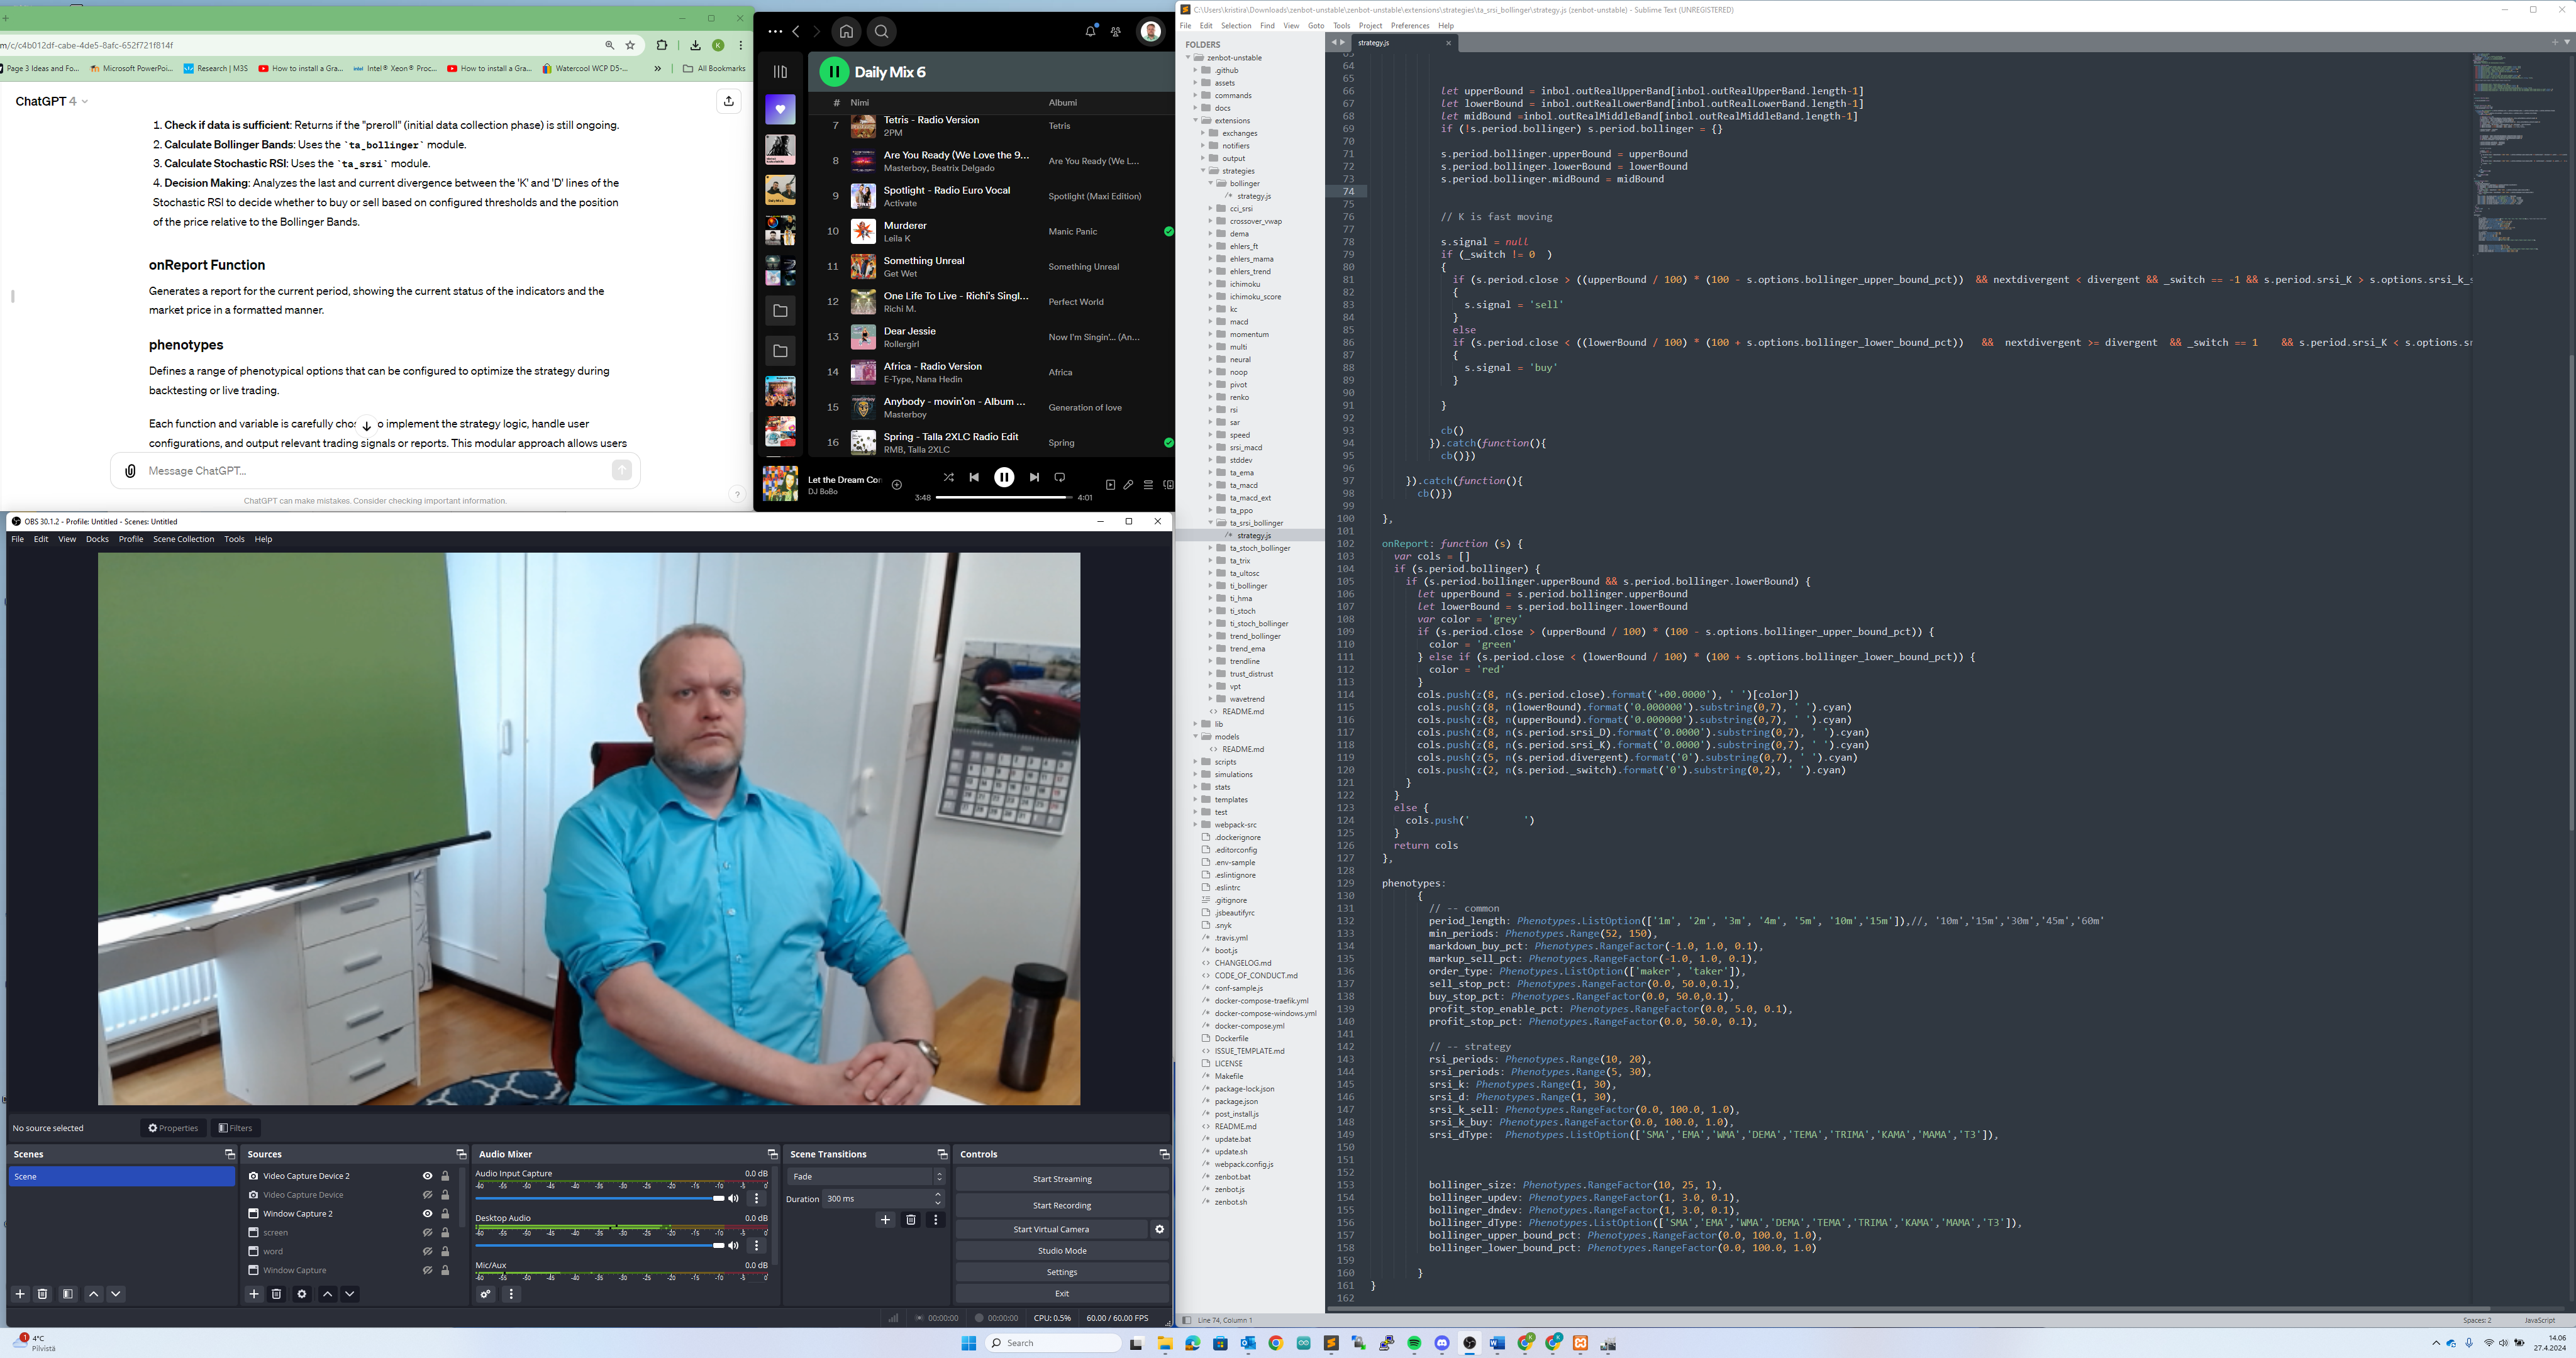Show the hidden screen source
The height and width of the screenshot is (1358, 2576).
[x=427, y=1232]
